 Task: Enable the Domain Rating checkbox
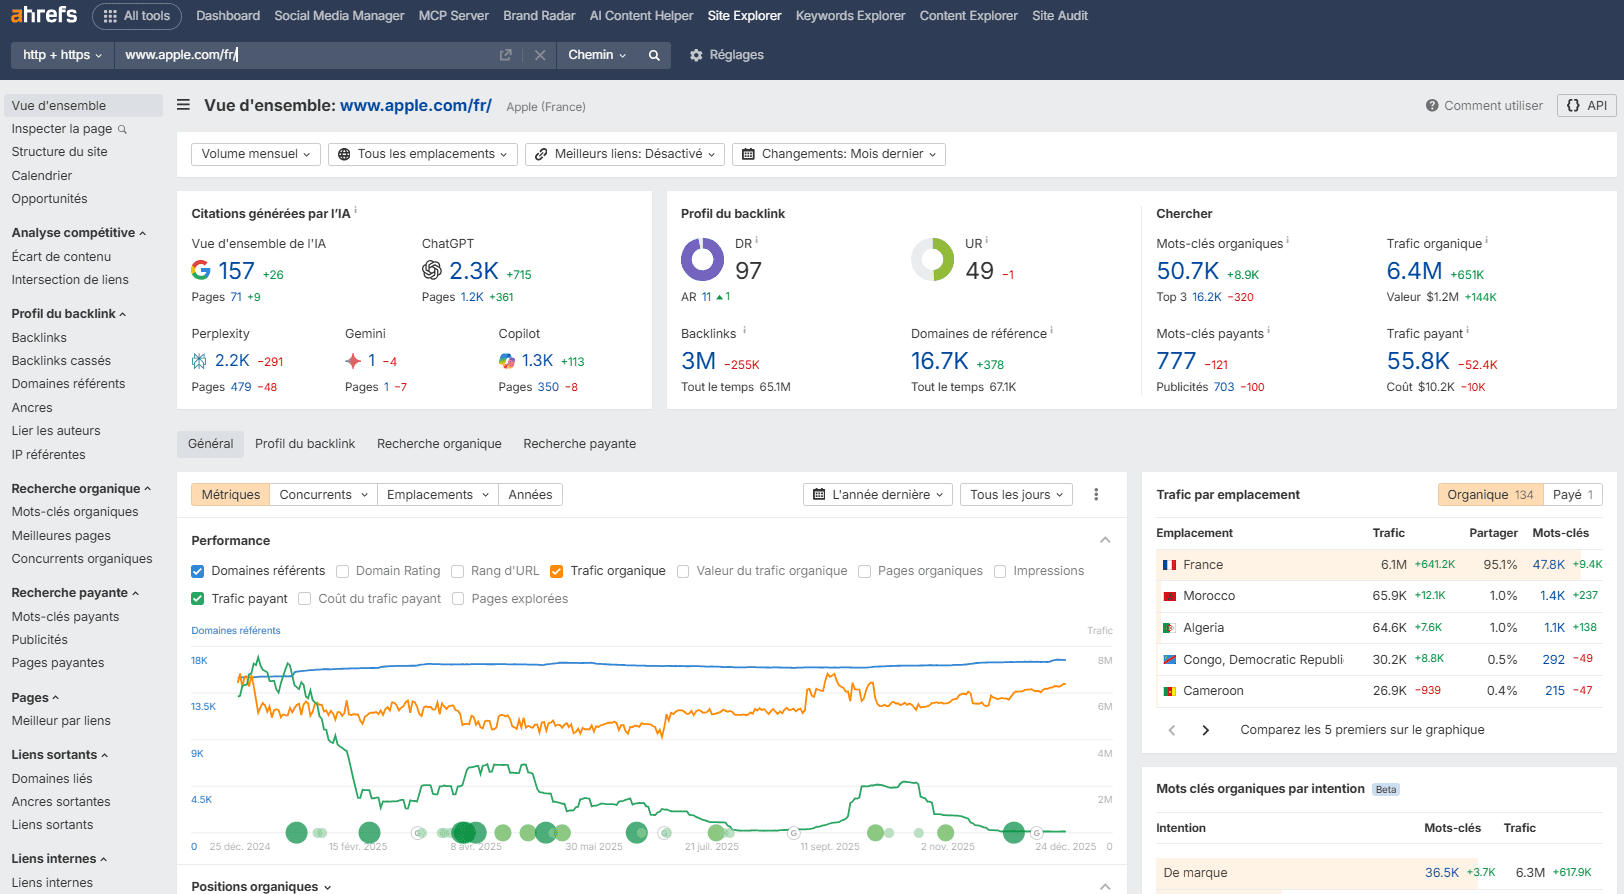click(342, 571)
